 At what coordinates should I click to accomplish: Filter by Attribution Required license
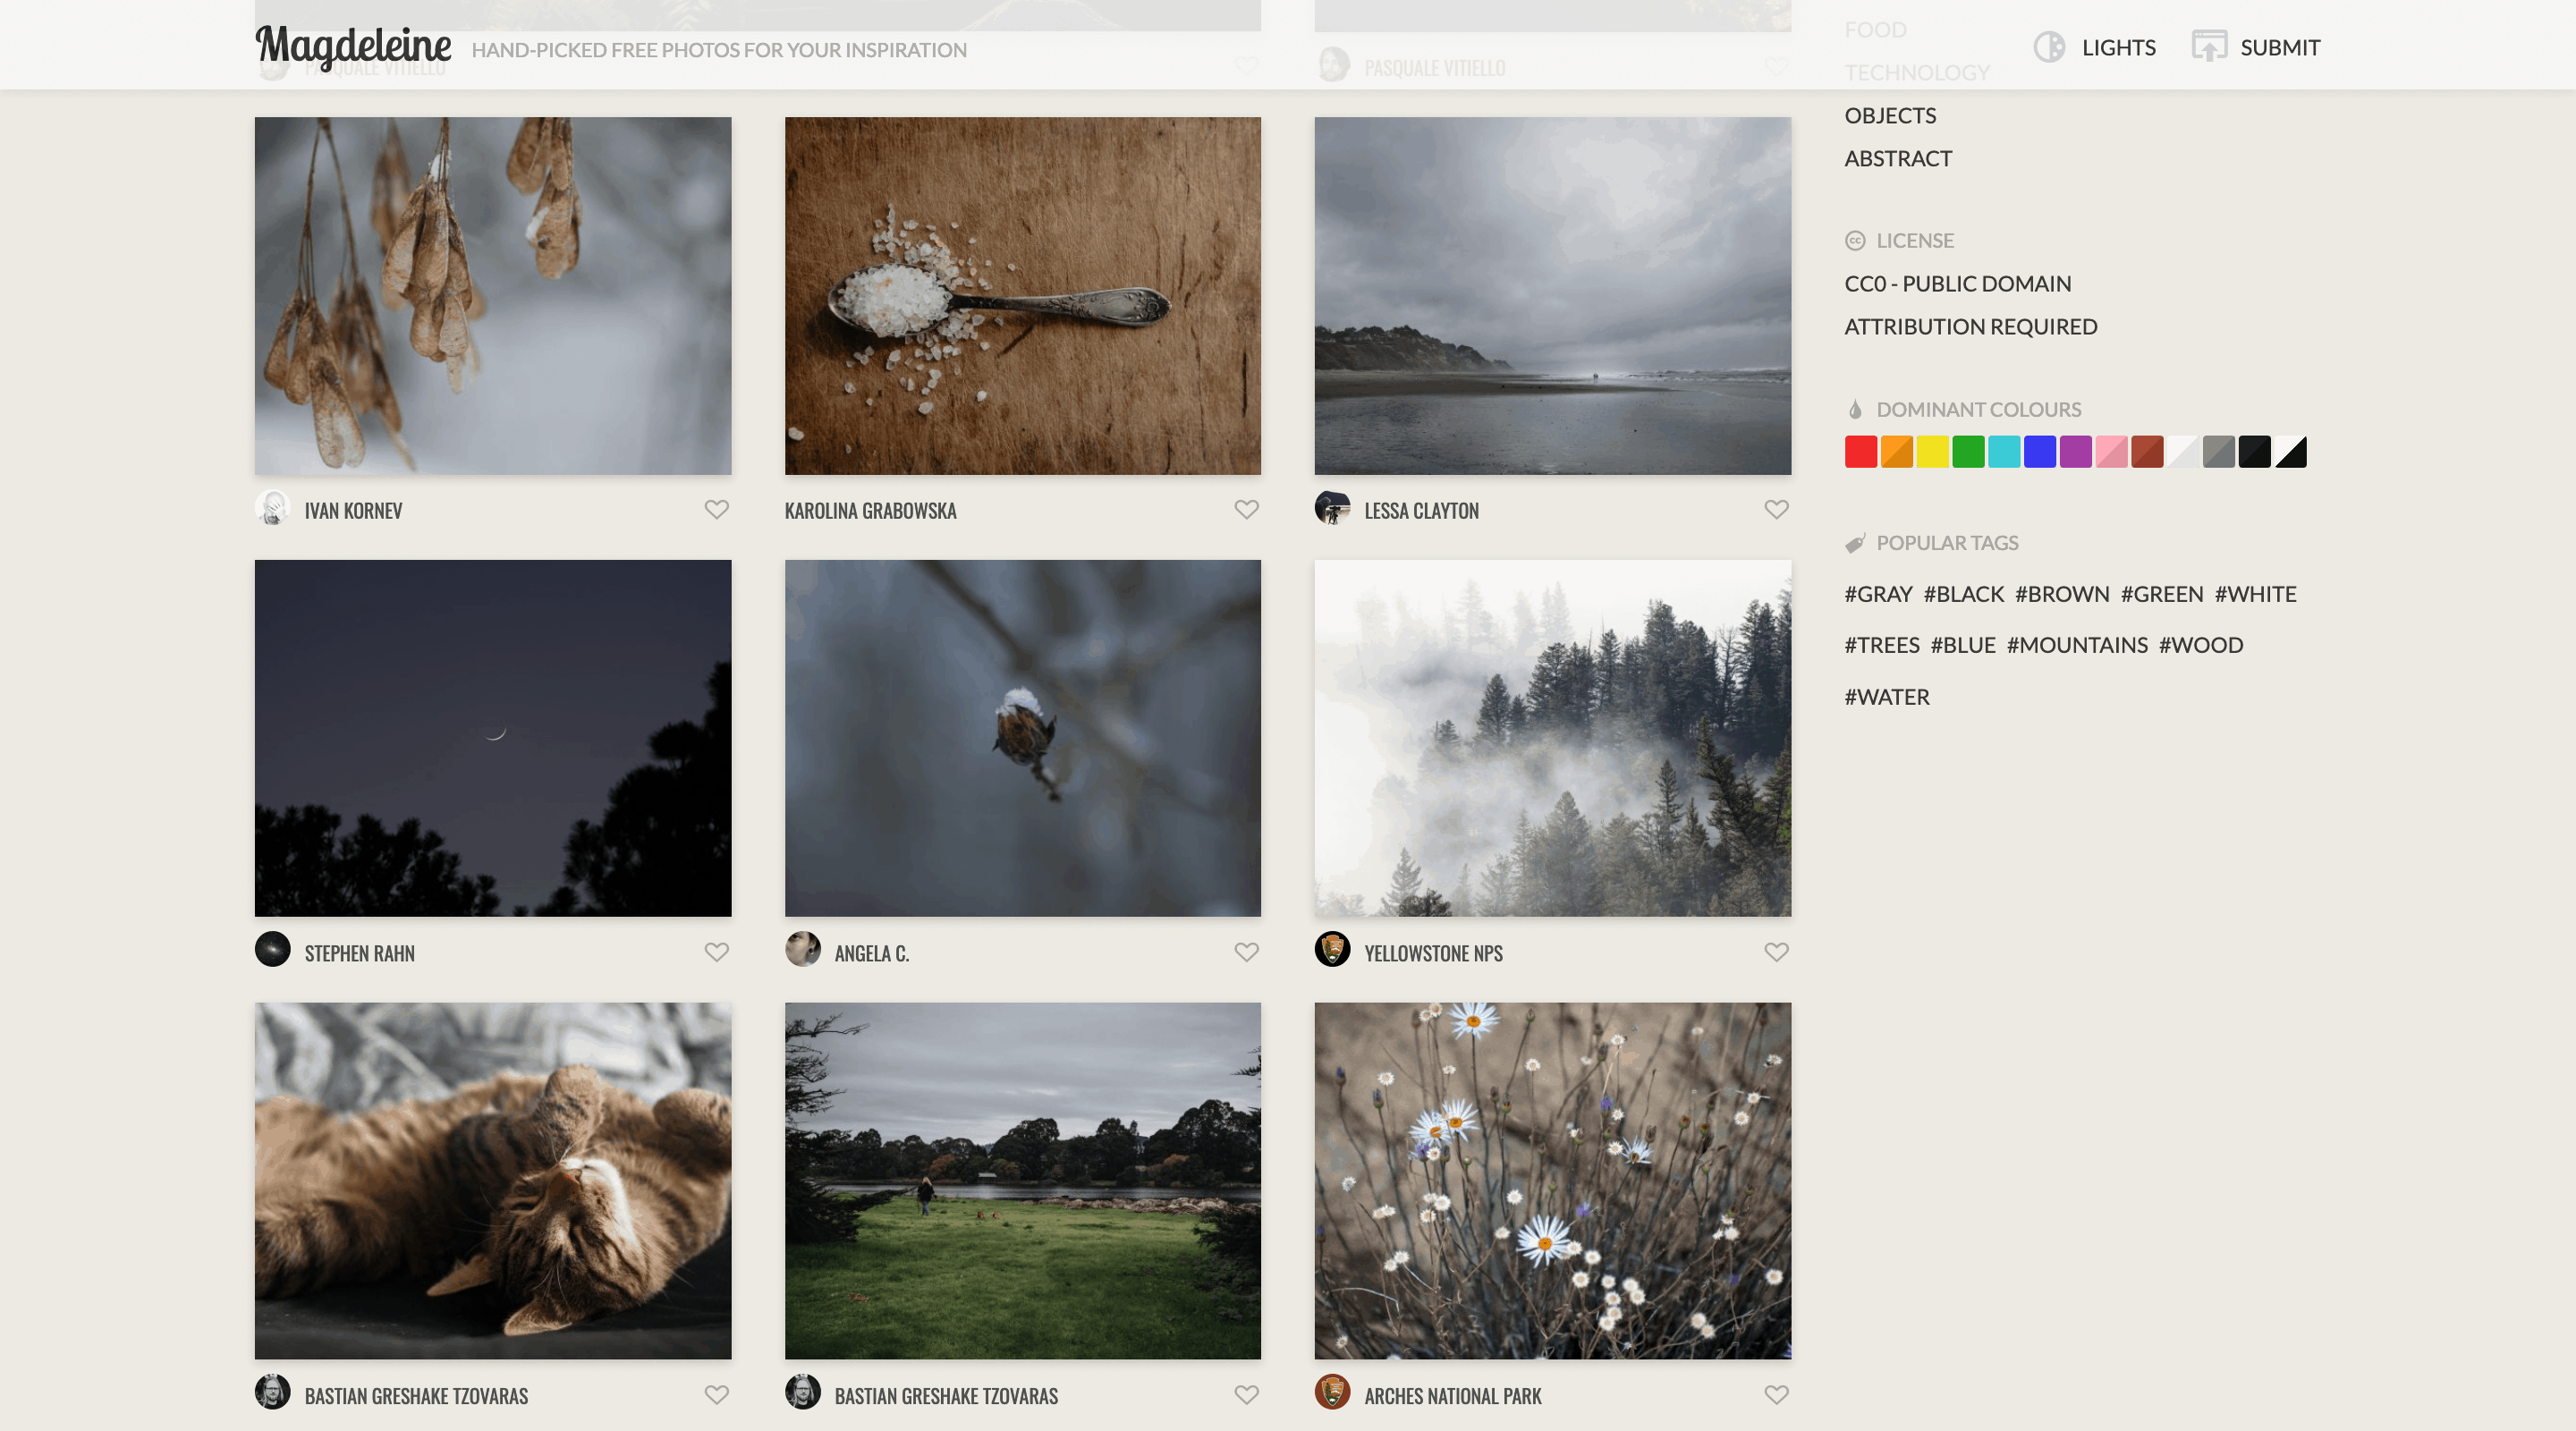point(1971,327)
